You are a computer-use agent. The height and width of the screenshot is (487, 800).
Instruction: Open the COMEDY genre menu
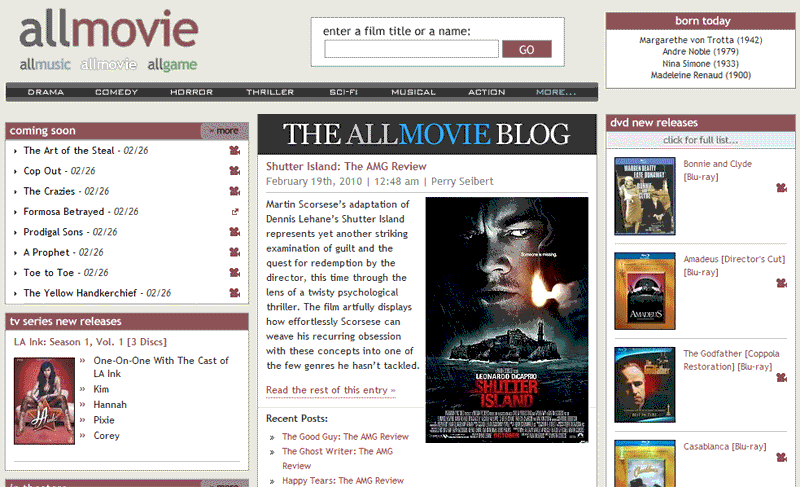tap(116, 92)
